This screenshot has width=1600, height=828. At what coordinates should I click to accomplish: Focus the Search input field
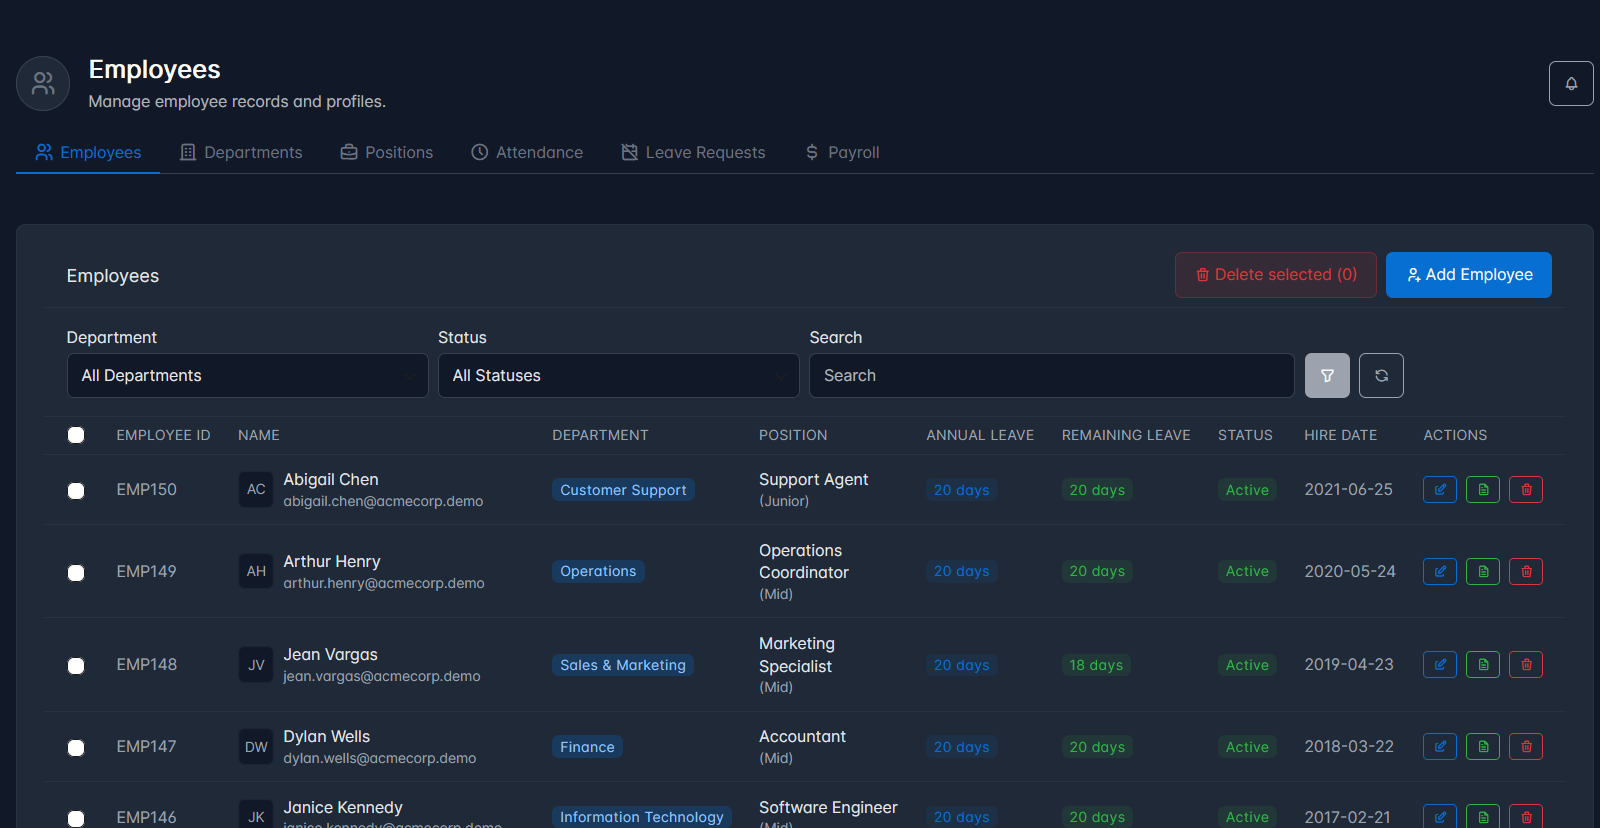point(1052,375)
